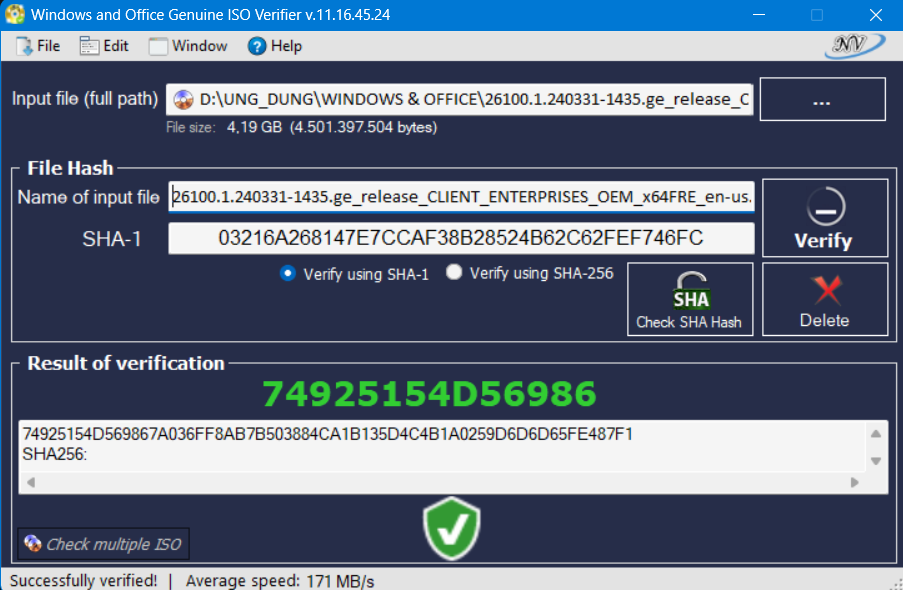The height and width of the screenshot is (590, 903).
Task: Click the result scrollbar up arrow
Action: pyautogui.click(x=876, y=434)
